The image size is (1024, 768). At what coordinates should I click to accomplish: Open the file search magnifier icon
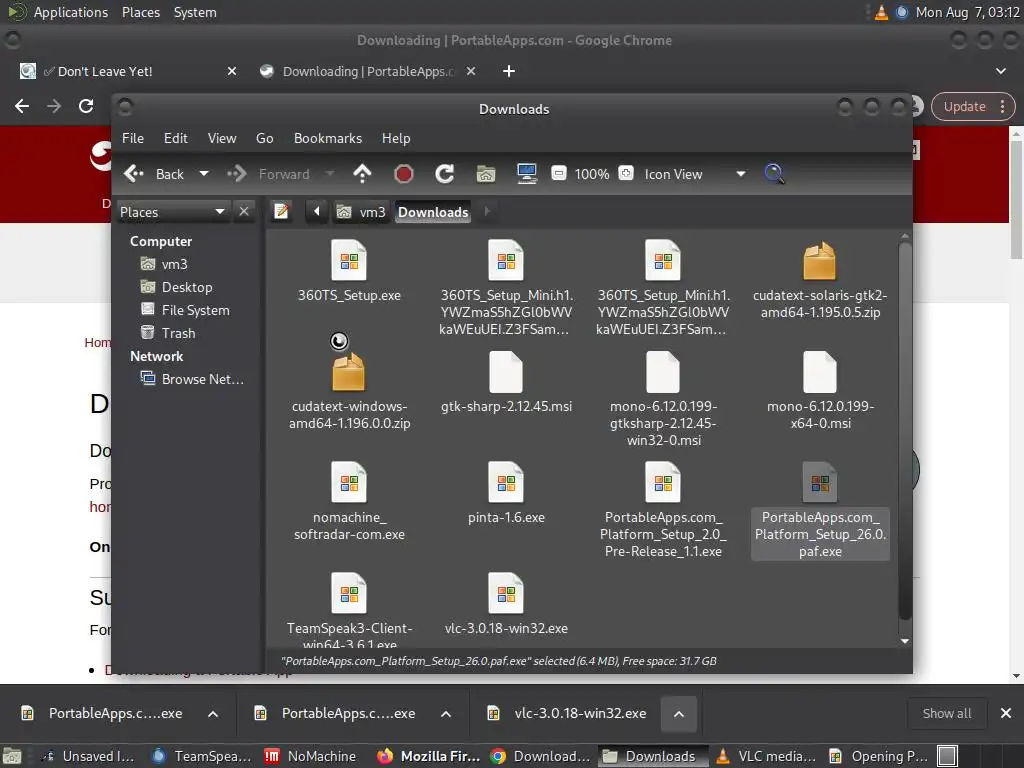tap(774, 174)
